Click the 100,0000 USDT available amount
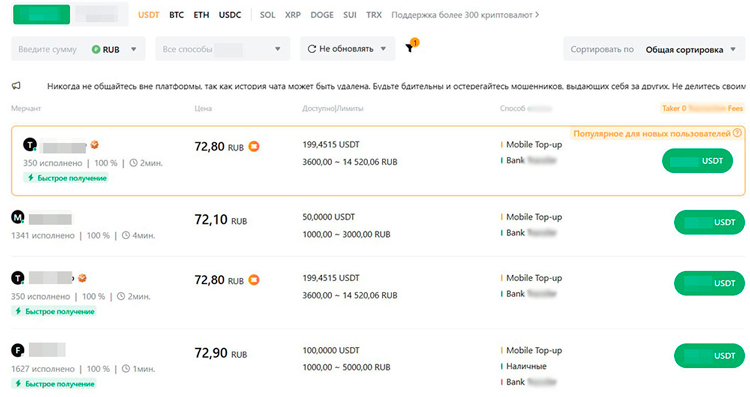This screenshot has height=397, width=750. (x=331, y=351)
